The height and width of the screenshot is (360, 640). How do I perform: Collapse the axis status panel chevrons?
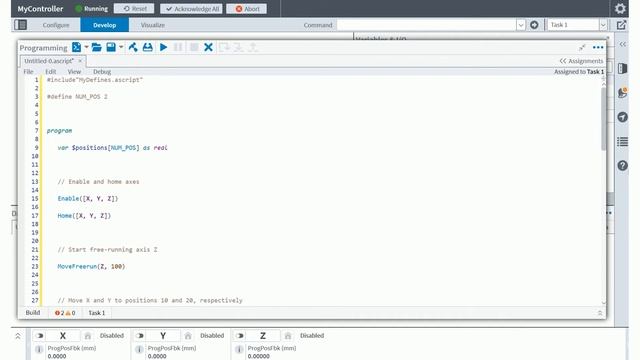(18, 336)
